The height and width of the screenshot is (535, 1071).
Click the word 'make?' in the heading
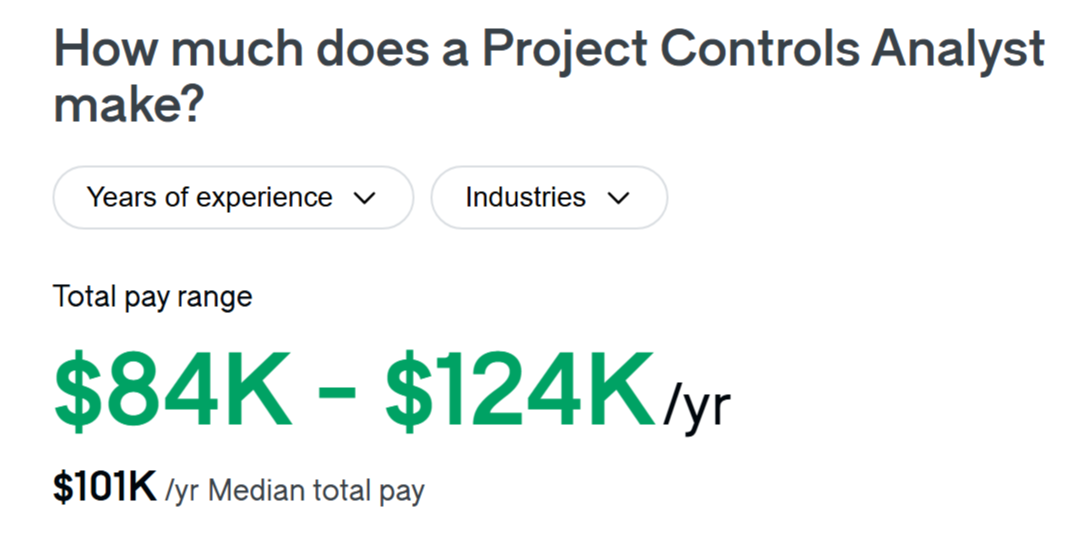point(128,106)
